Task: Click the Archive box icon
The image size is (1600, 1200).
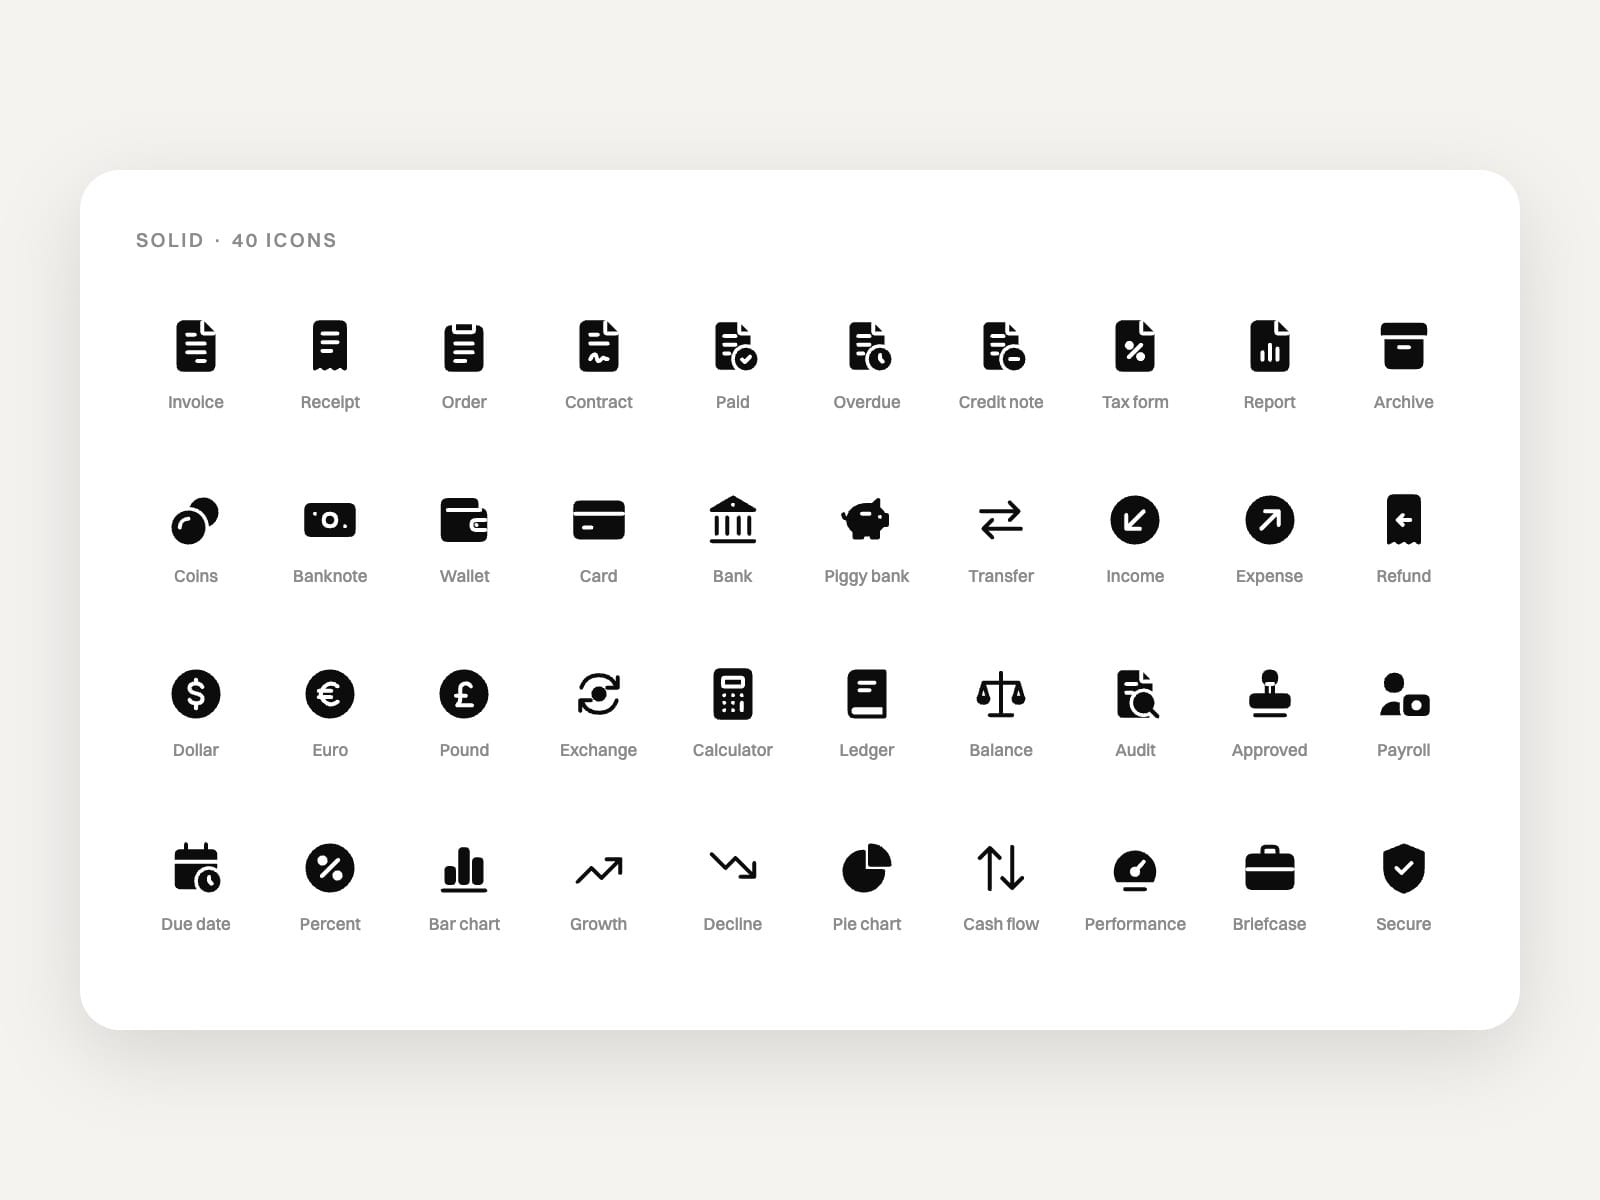Action: click(1404, 346)
